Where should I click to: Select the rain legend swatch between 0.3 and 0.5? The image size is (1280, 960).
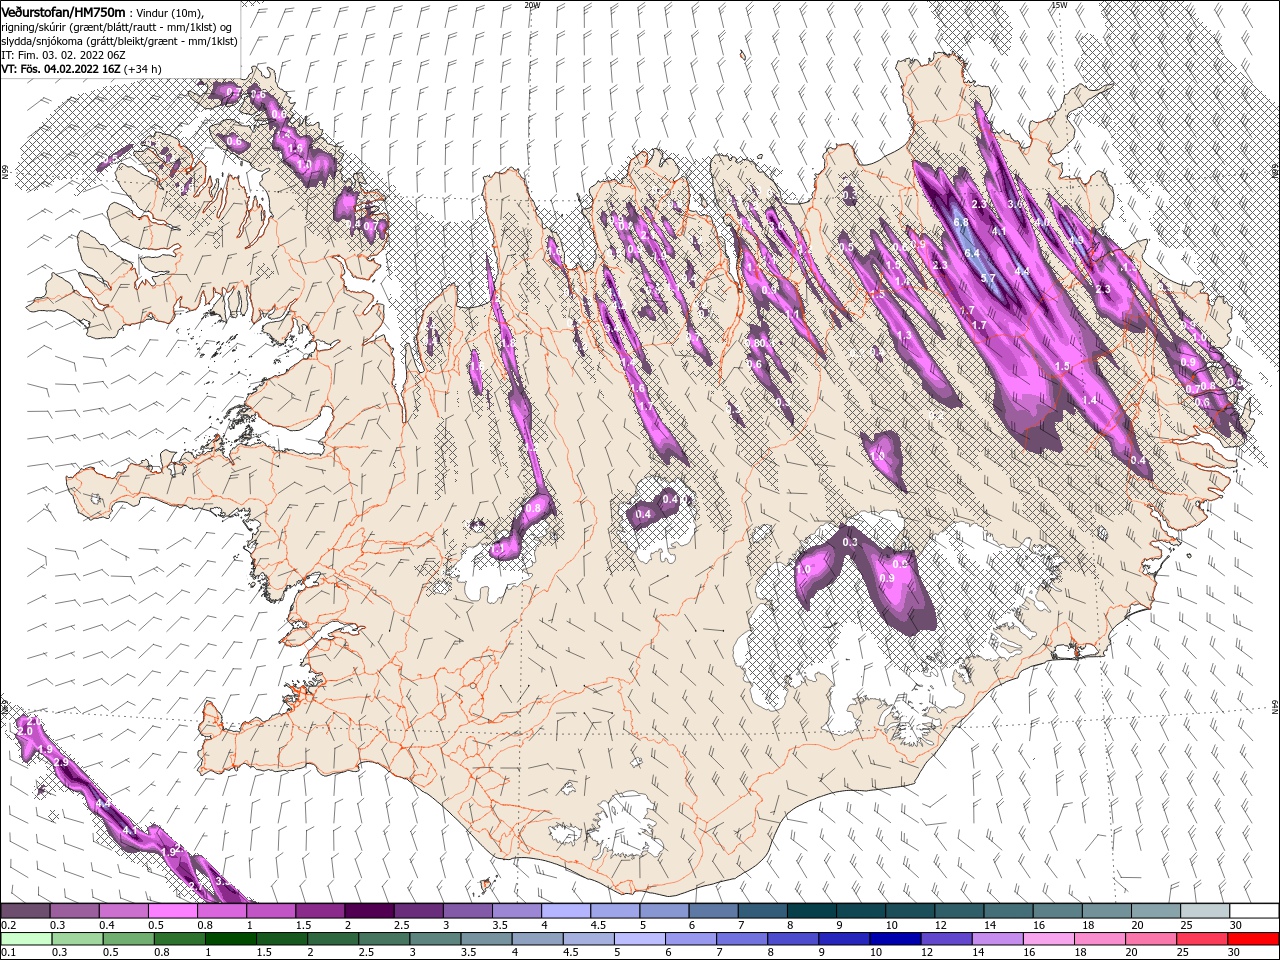coord(76,939)
